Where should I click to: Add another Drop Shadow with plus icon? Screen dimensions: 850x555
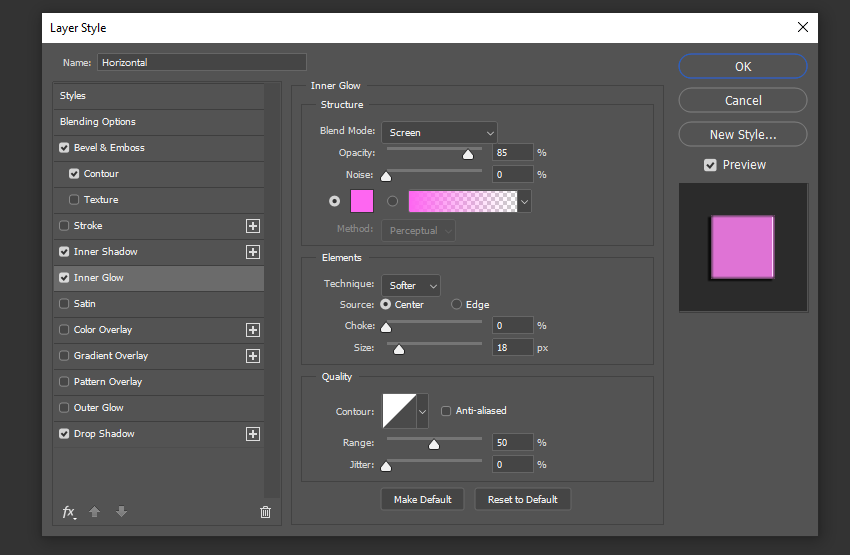[x=253, y=434]
